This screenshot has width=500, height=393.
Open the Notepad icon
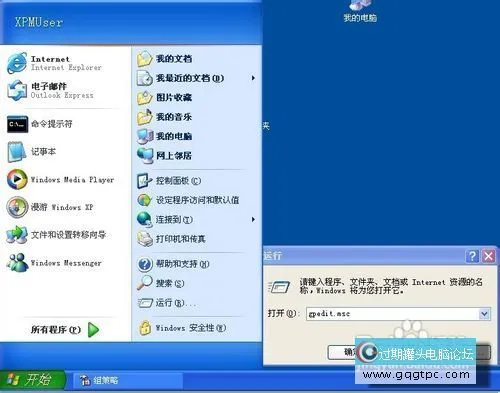17,152
